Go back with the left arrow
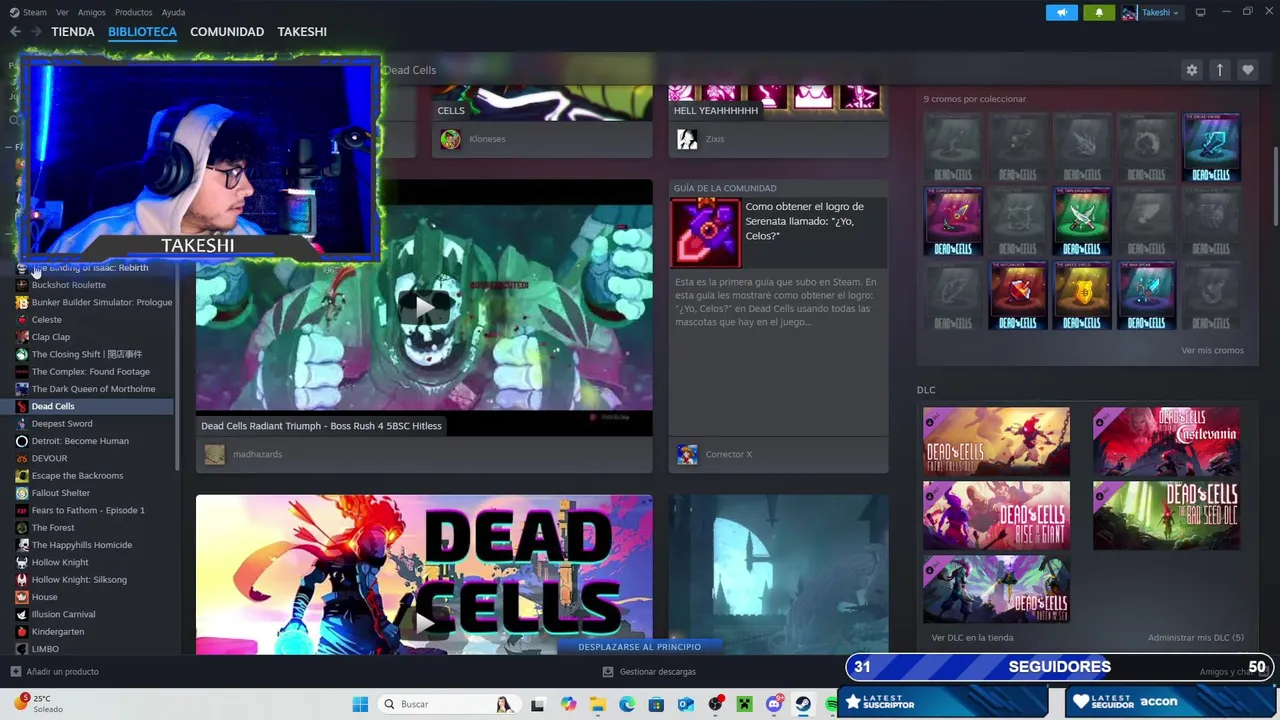The width and height of the screenshot is (1280, 720). click(x=15, y=32)
